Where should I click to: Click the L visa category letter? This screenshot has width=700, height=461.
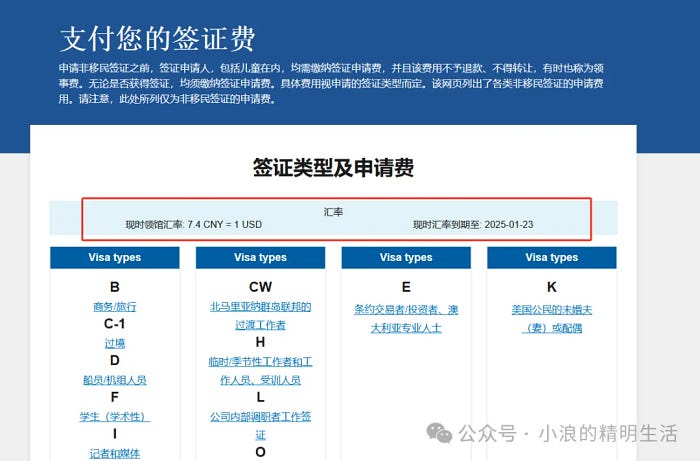point(260,397)
